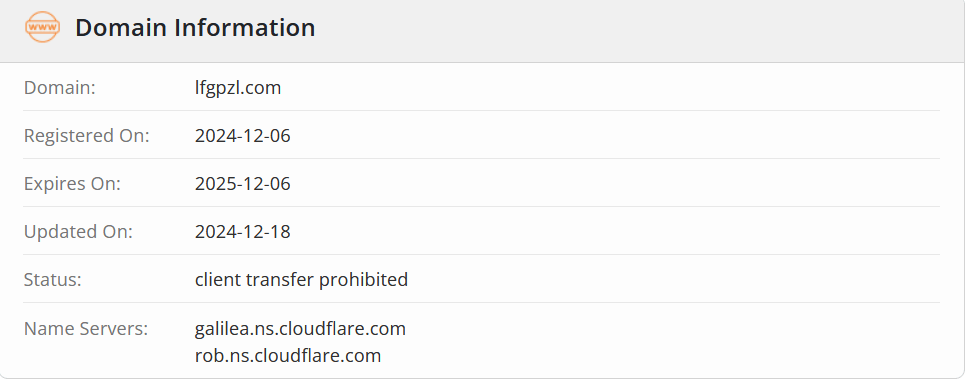Select galilea.ns.cloudflare.com name server
This screenshot has height=379, width=967.
[300, 328]
